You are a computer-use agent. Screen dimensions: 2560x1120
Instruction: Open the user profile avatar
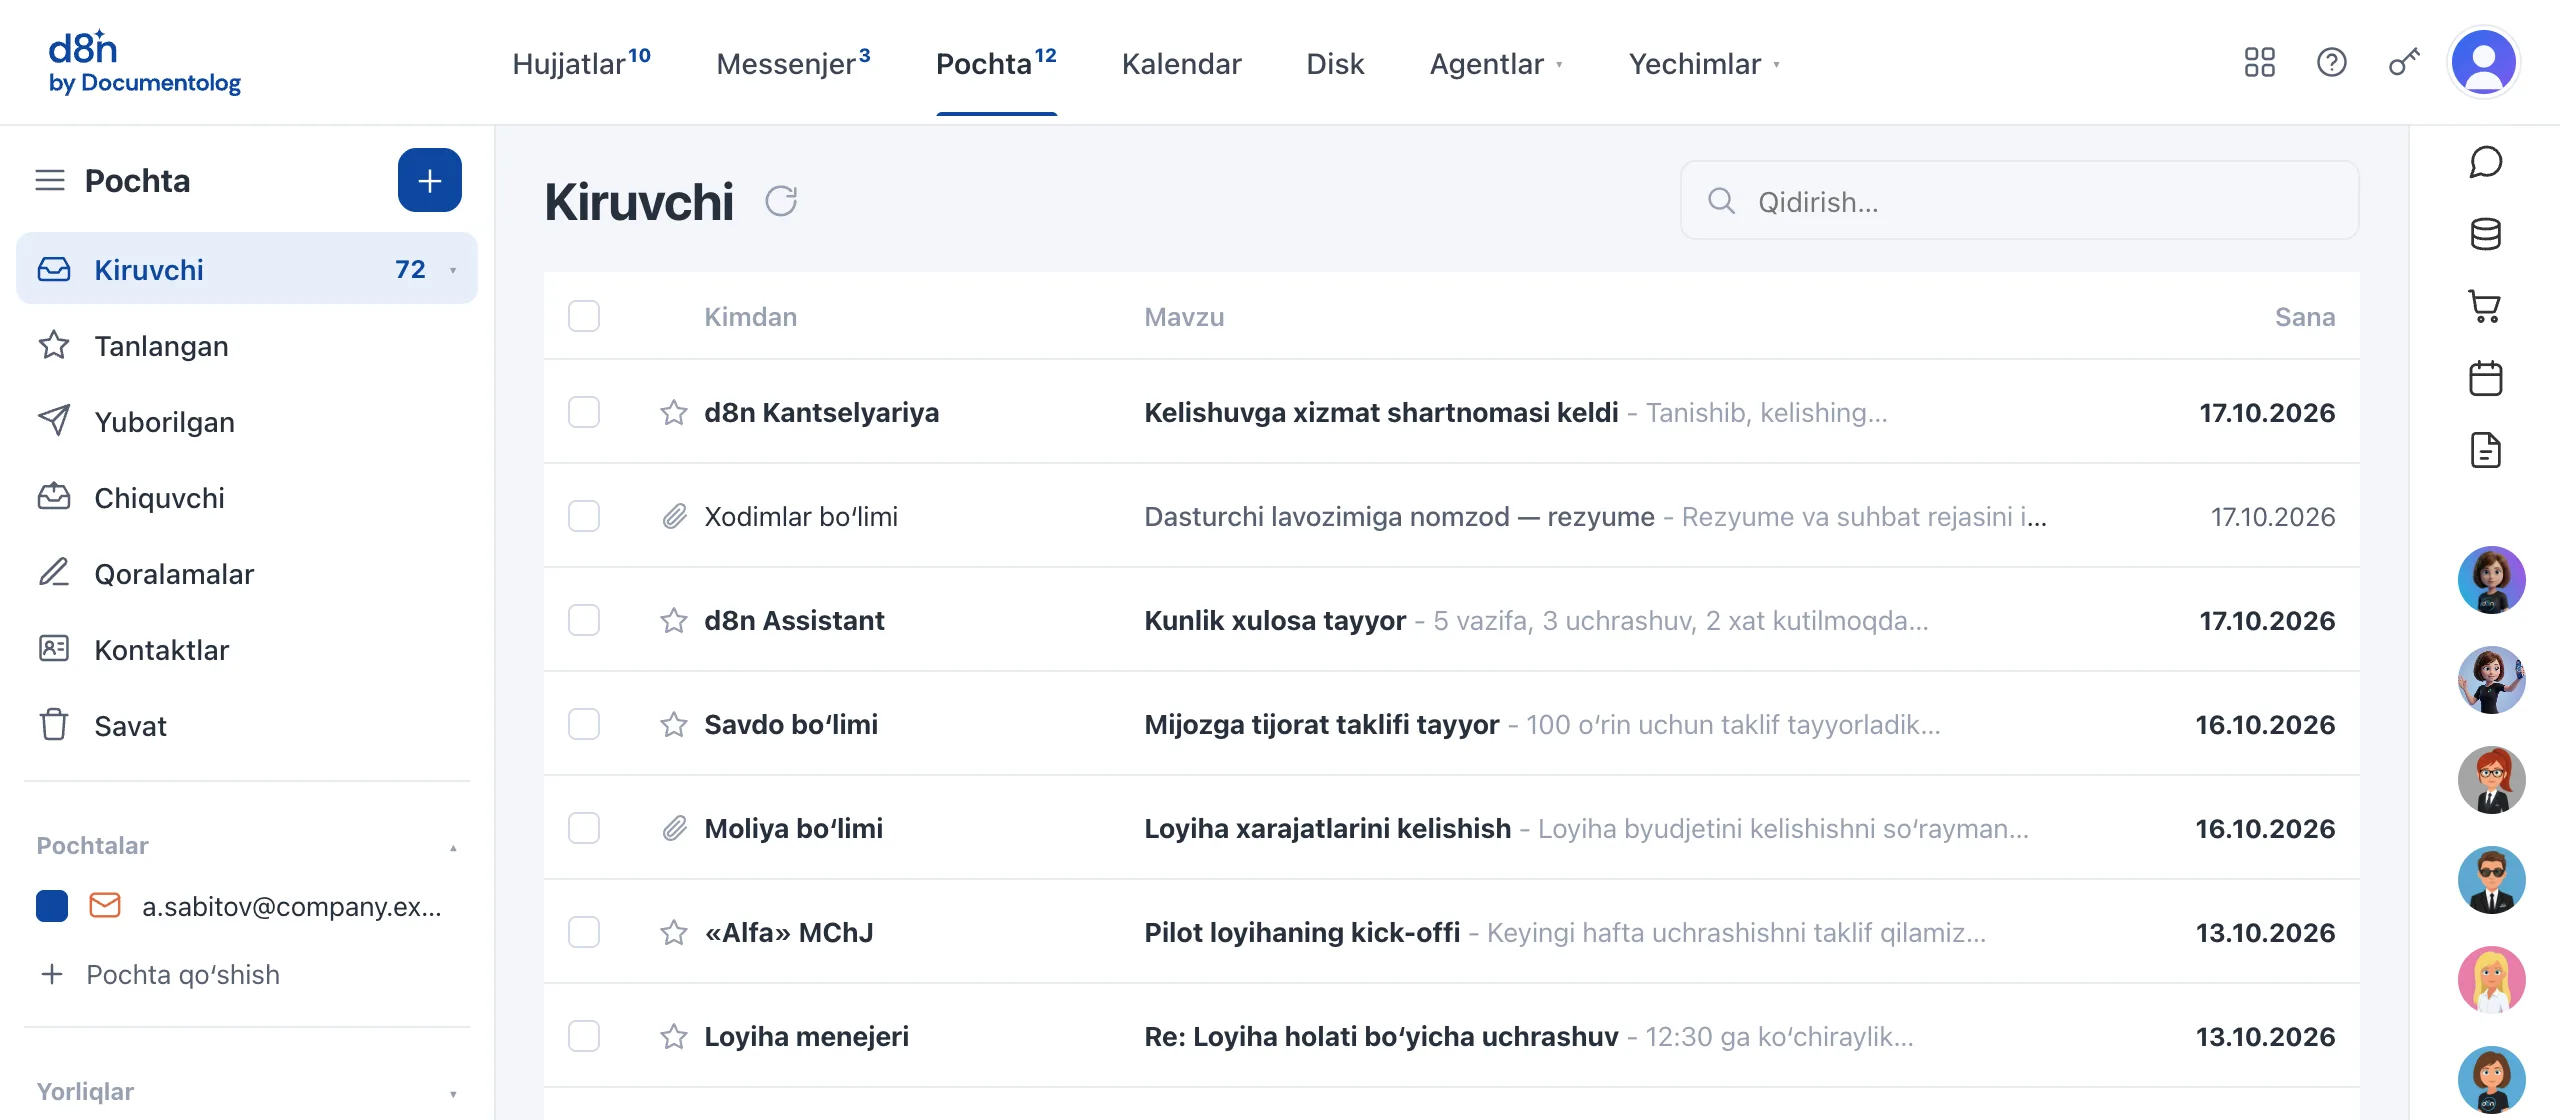(x=2484, y=62)
